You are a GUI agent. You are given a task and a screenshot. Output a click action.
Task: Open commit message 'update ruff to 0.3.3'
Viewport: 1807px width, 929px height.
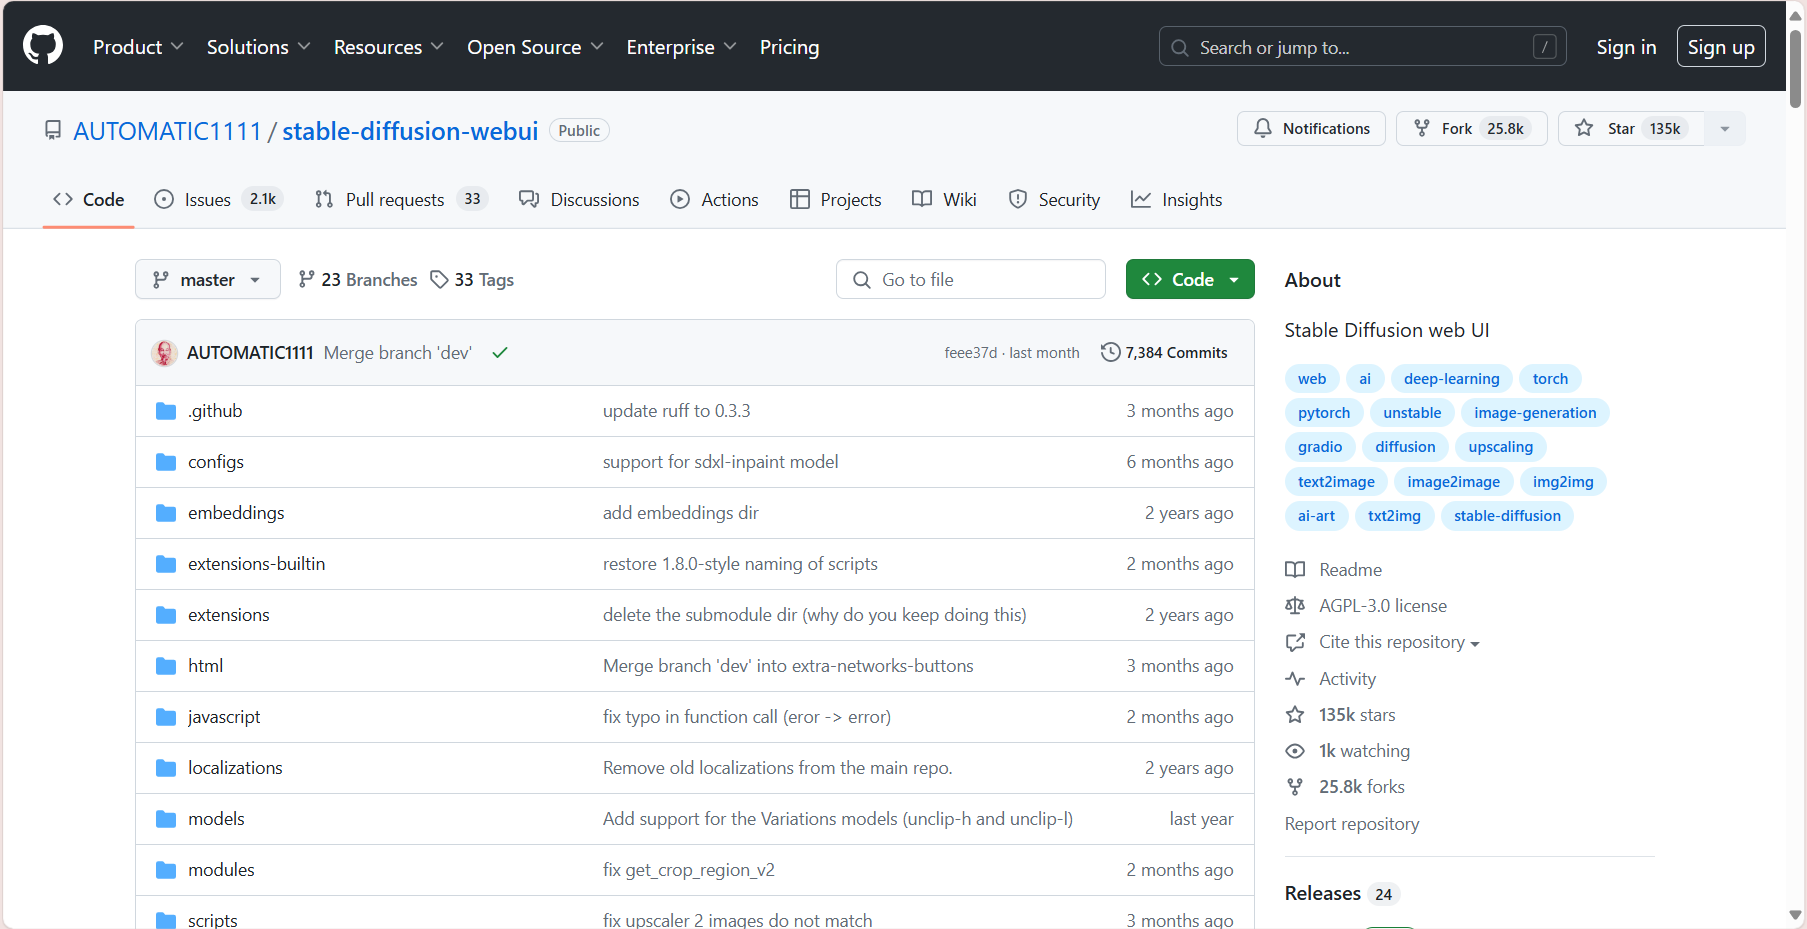pyautogui.click(x=676, y=411)
